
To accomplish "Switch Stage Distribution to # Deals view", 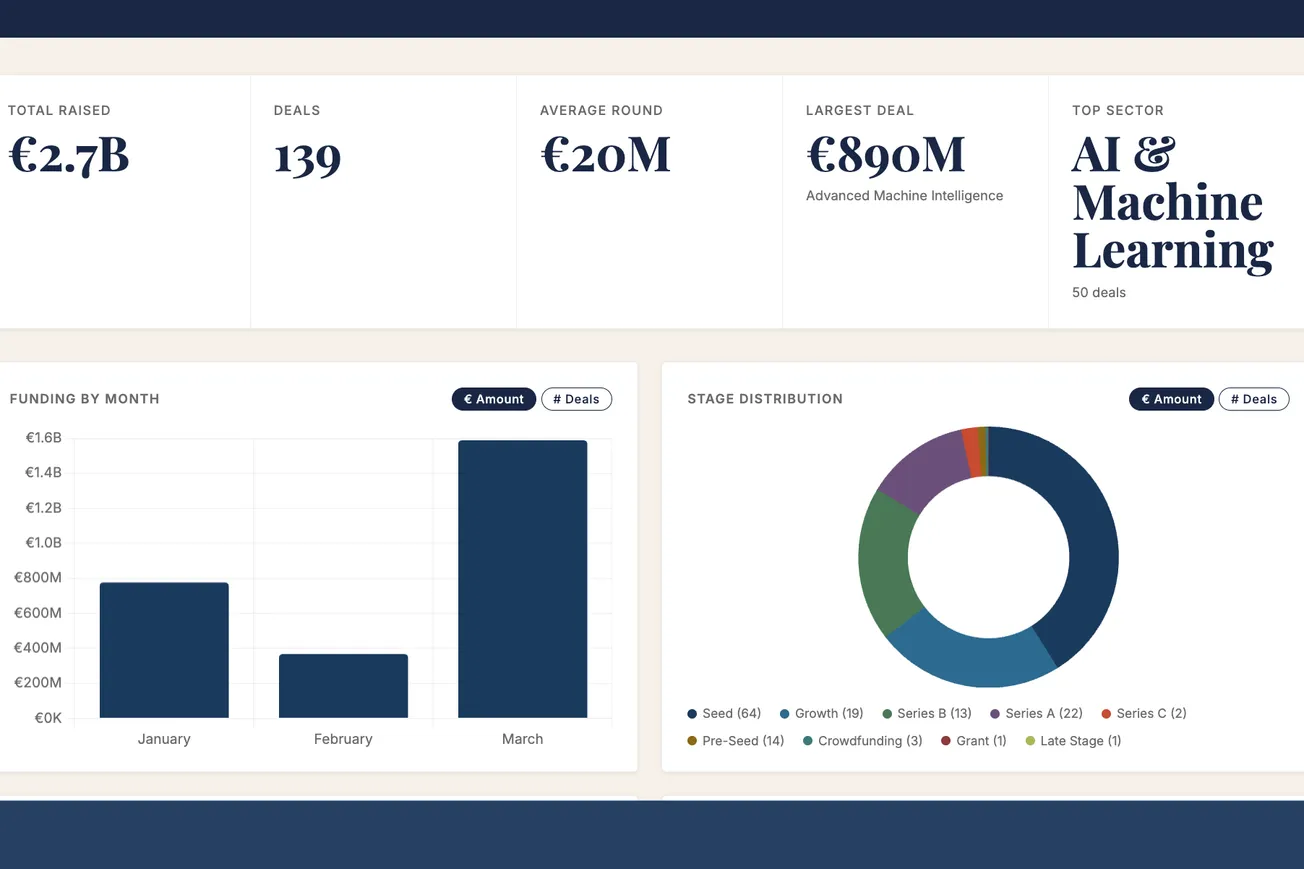I will pos(1254,399).
